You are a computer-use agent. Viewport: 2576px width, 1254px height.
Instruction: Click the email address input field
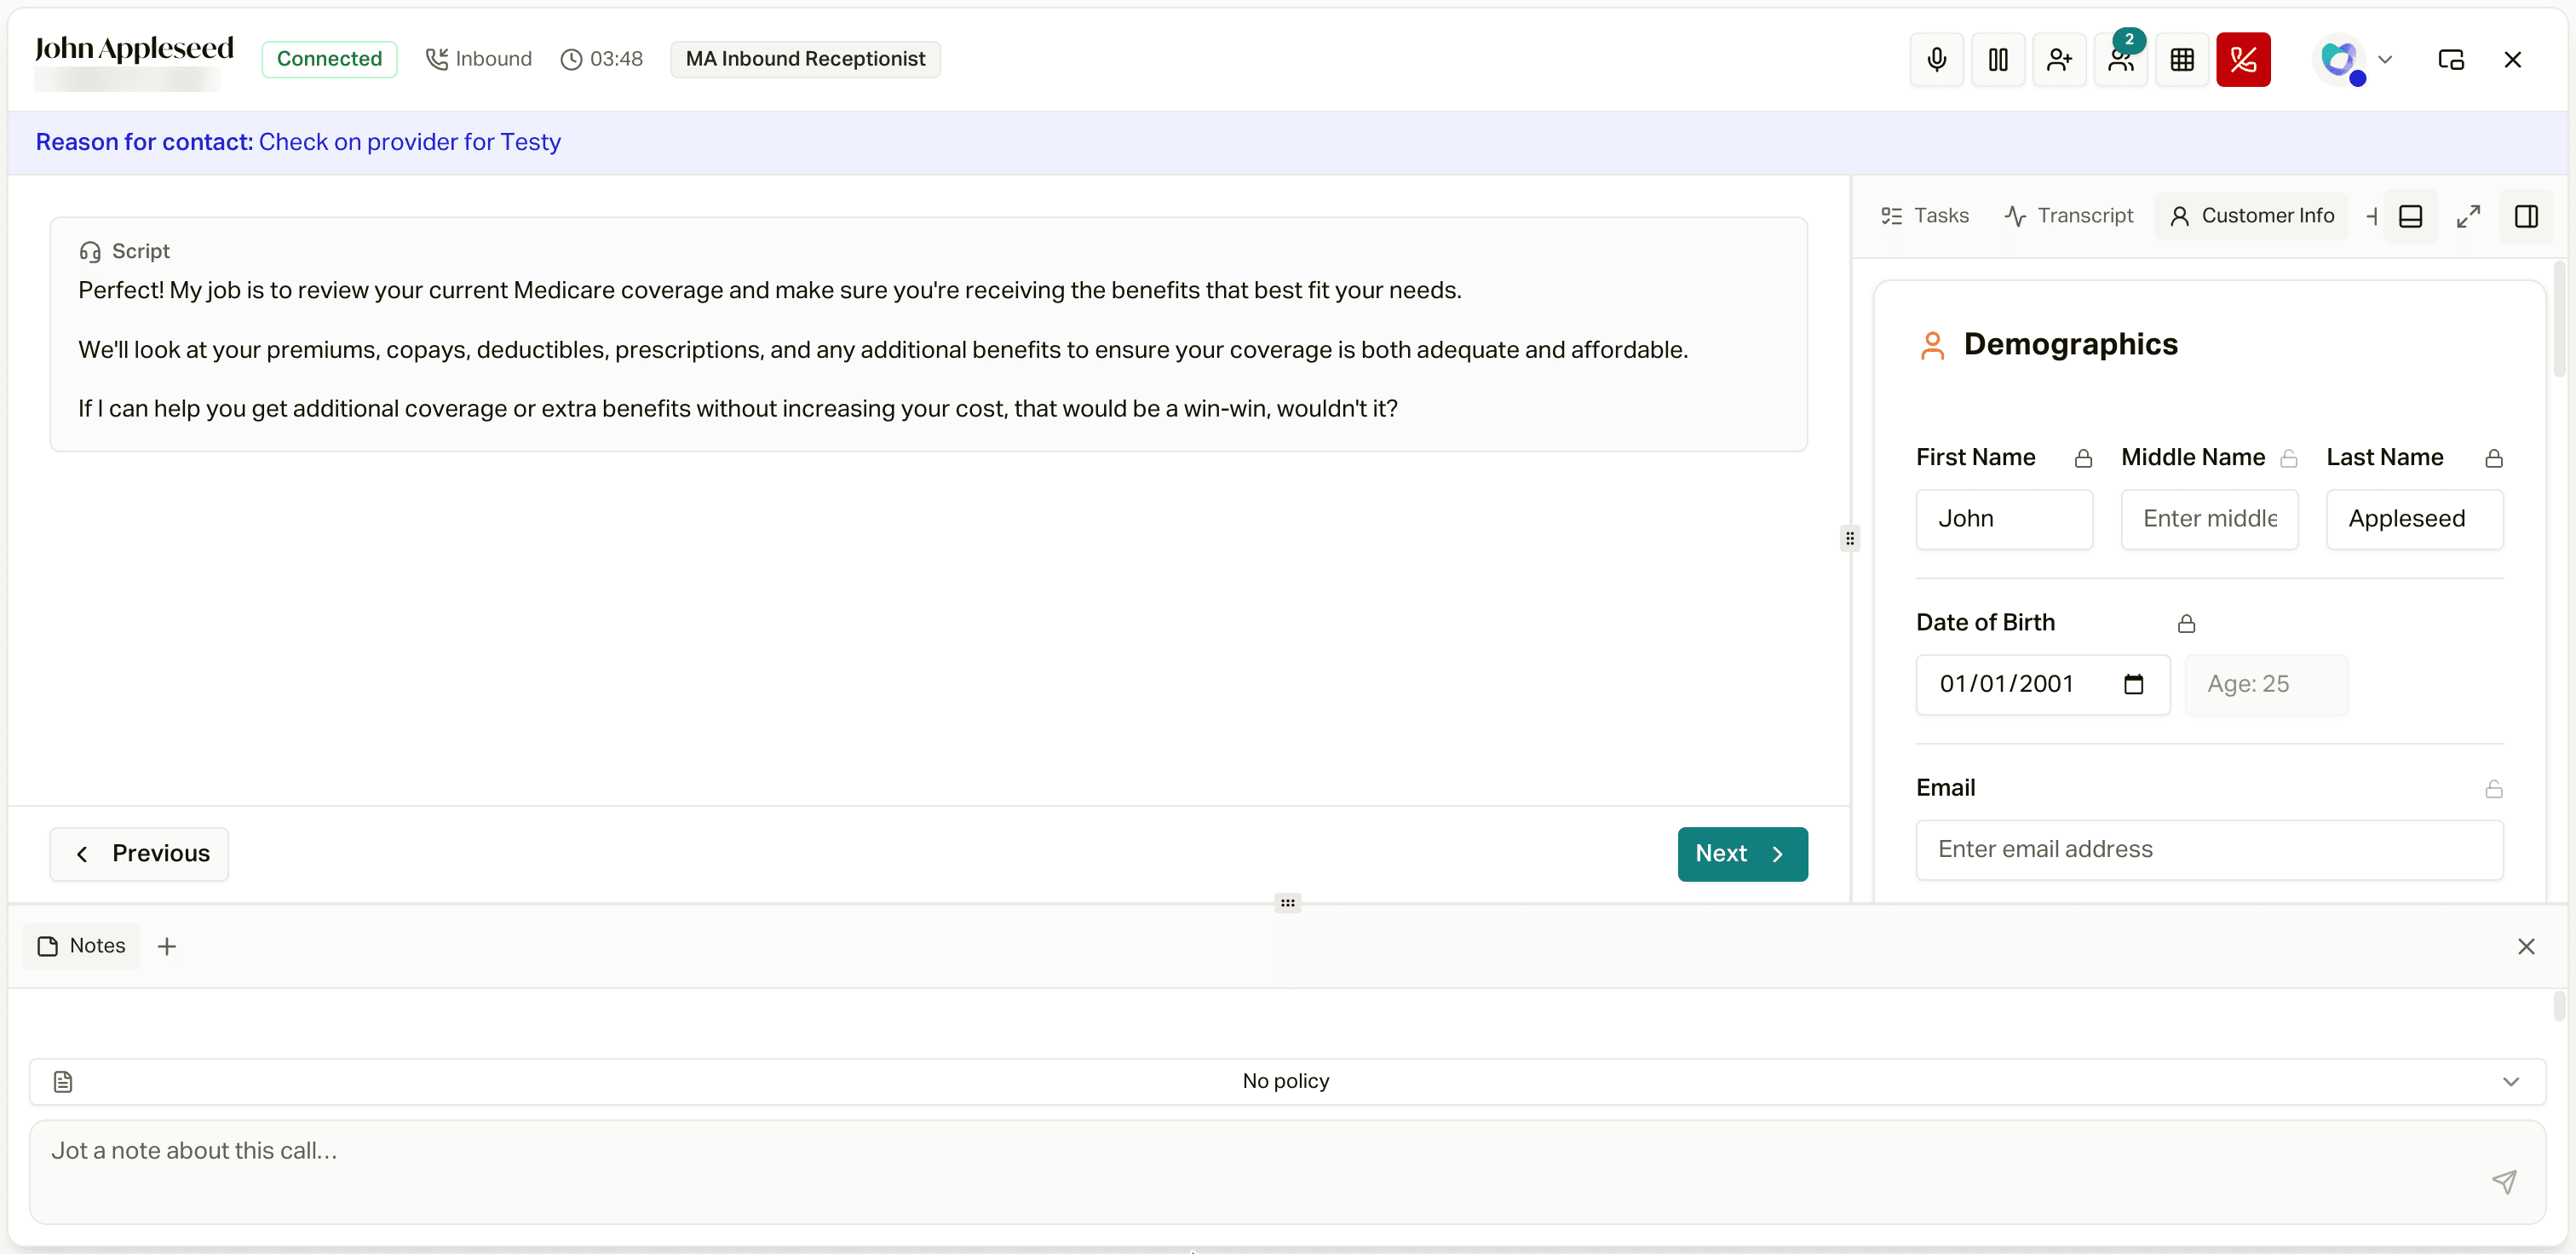(2209, 850)
